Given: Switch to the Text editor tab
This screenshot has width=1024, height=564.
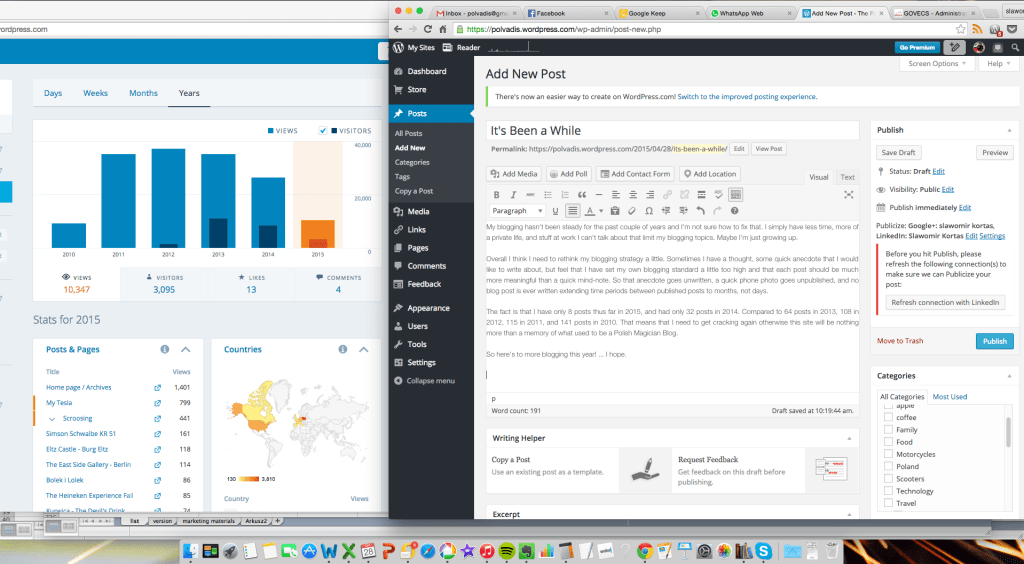Looking at the screenshot, I should [x=847, y=177].
